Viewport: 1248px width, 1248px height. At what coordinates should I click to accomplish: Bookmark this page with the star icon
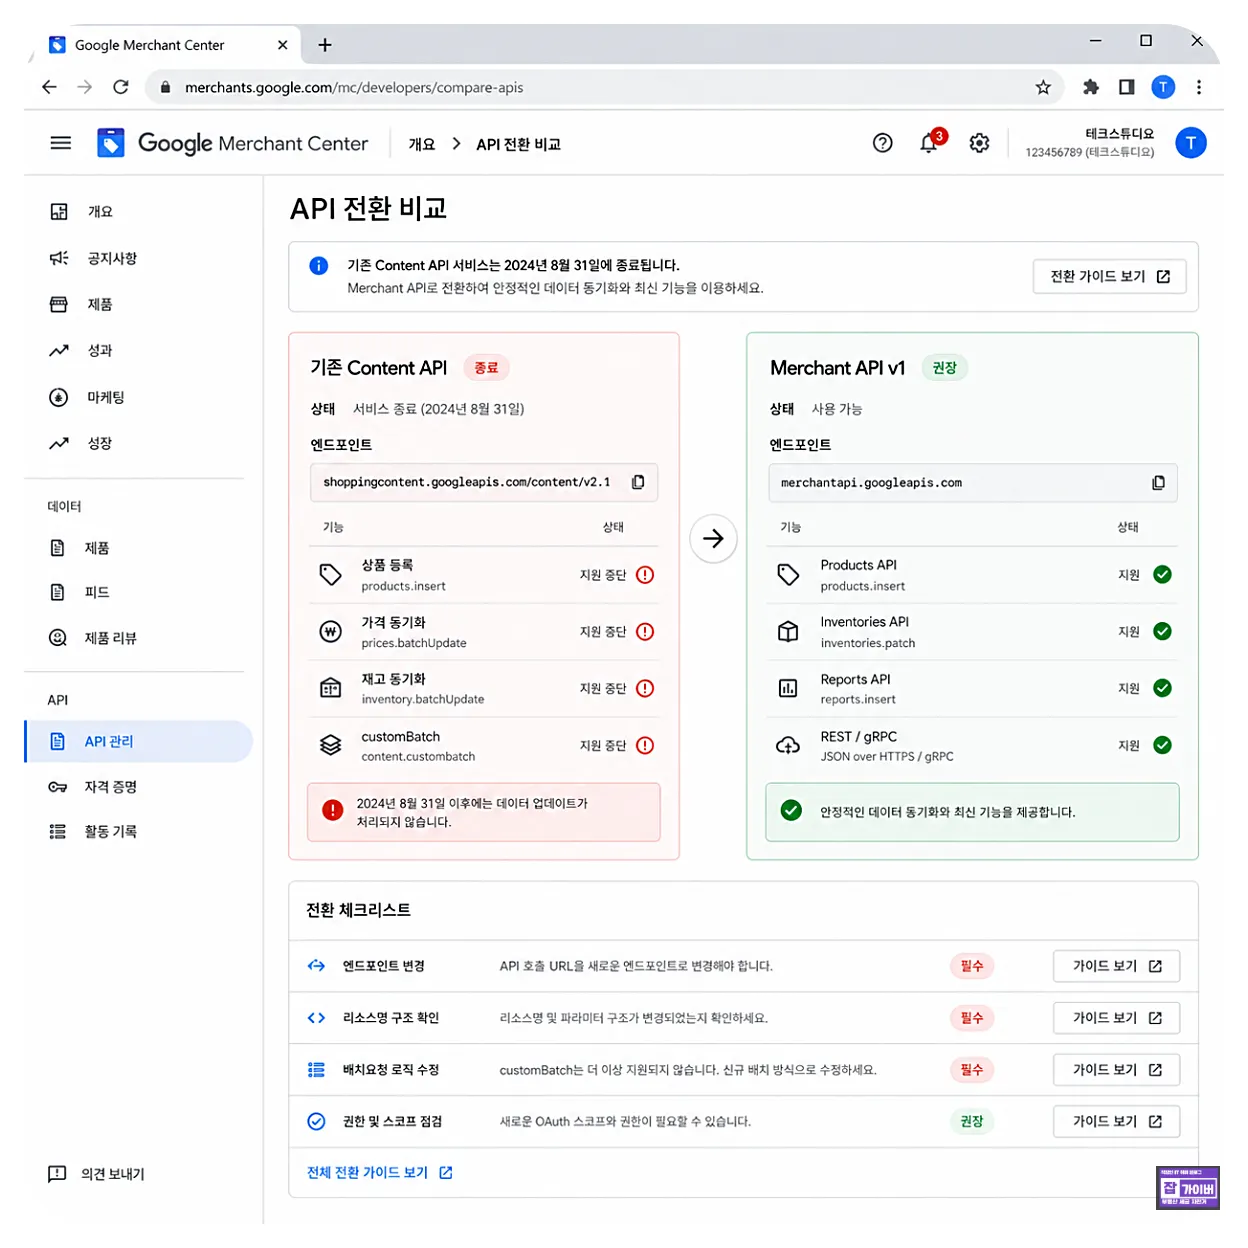click(x=1043, y=87)
